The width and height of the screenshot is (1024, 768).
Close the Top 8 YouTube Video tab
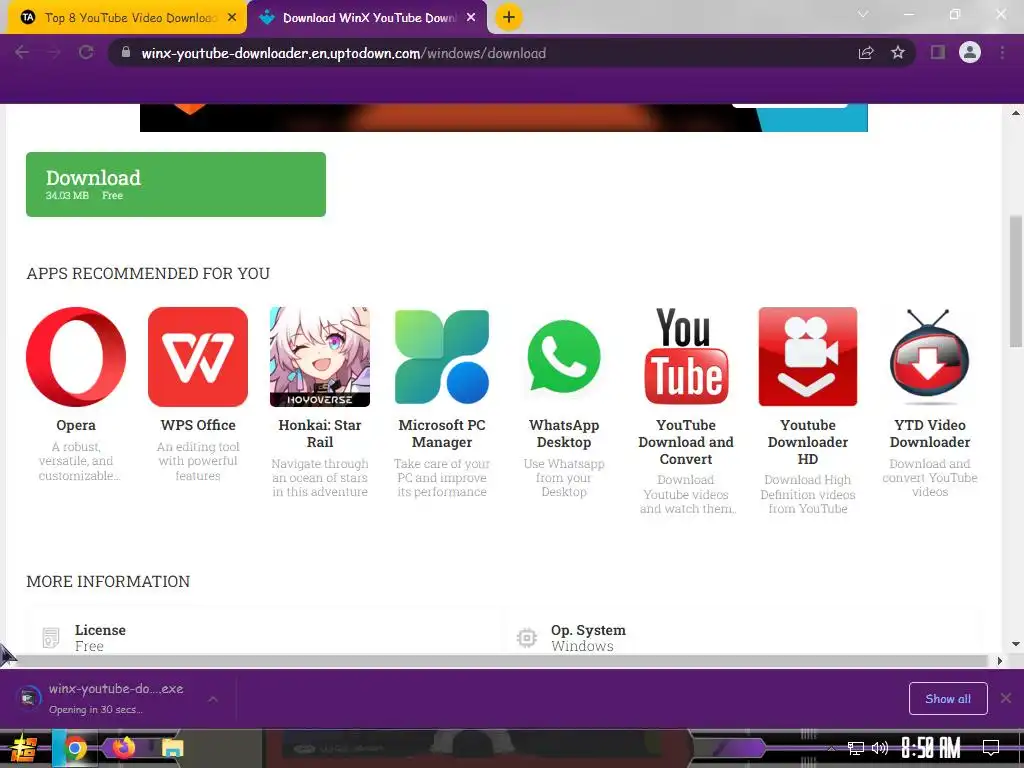232,18
